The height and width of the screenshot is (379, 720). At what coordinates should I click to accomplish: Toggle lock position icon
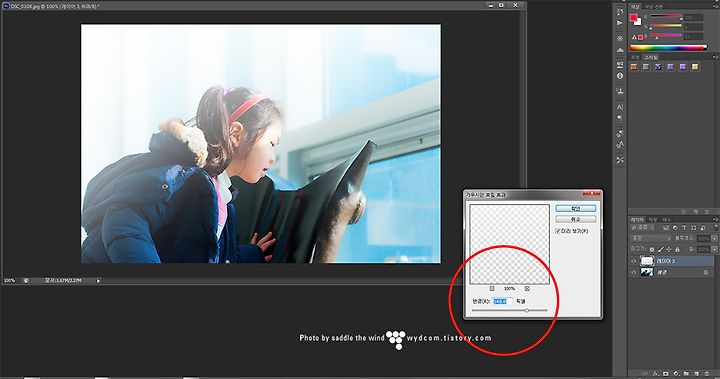(669, 249)
